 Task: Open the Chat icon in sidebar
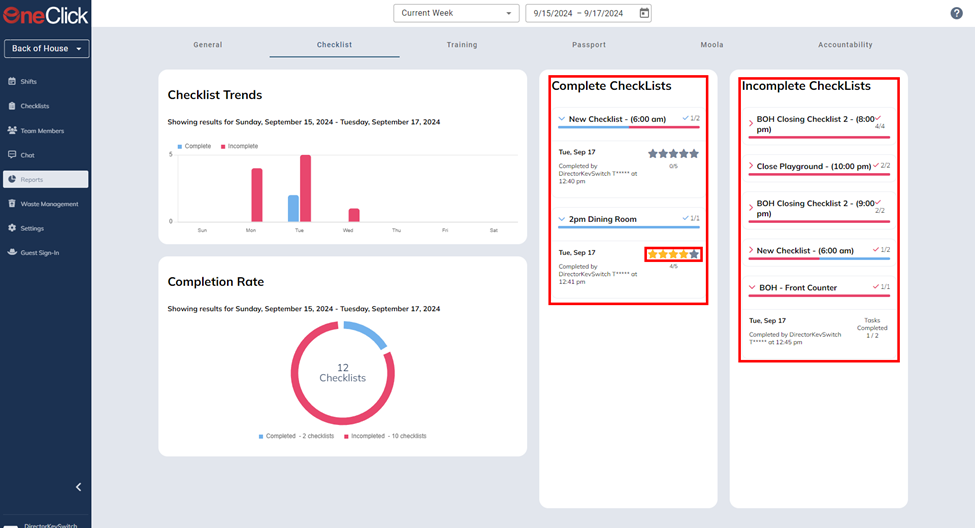(x=12, y=154)
